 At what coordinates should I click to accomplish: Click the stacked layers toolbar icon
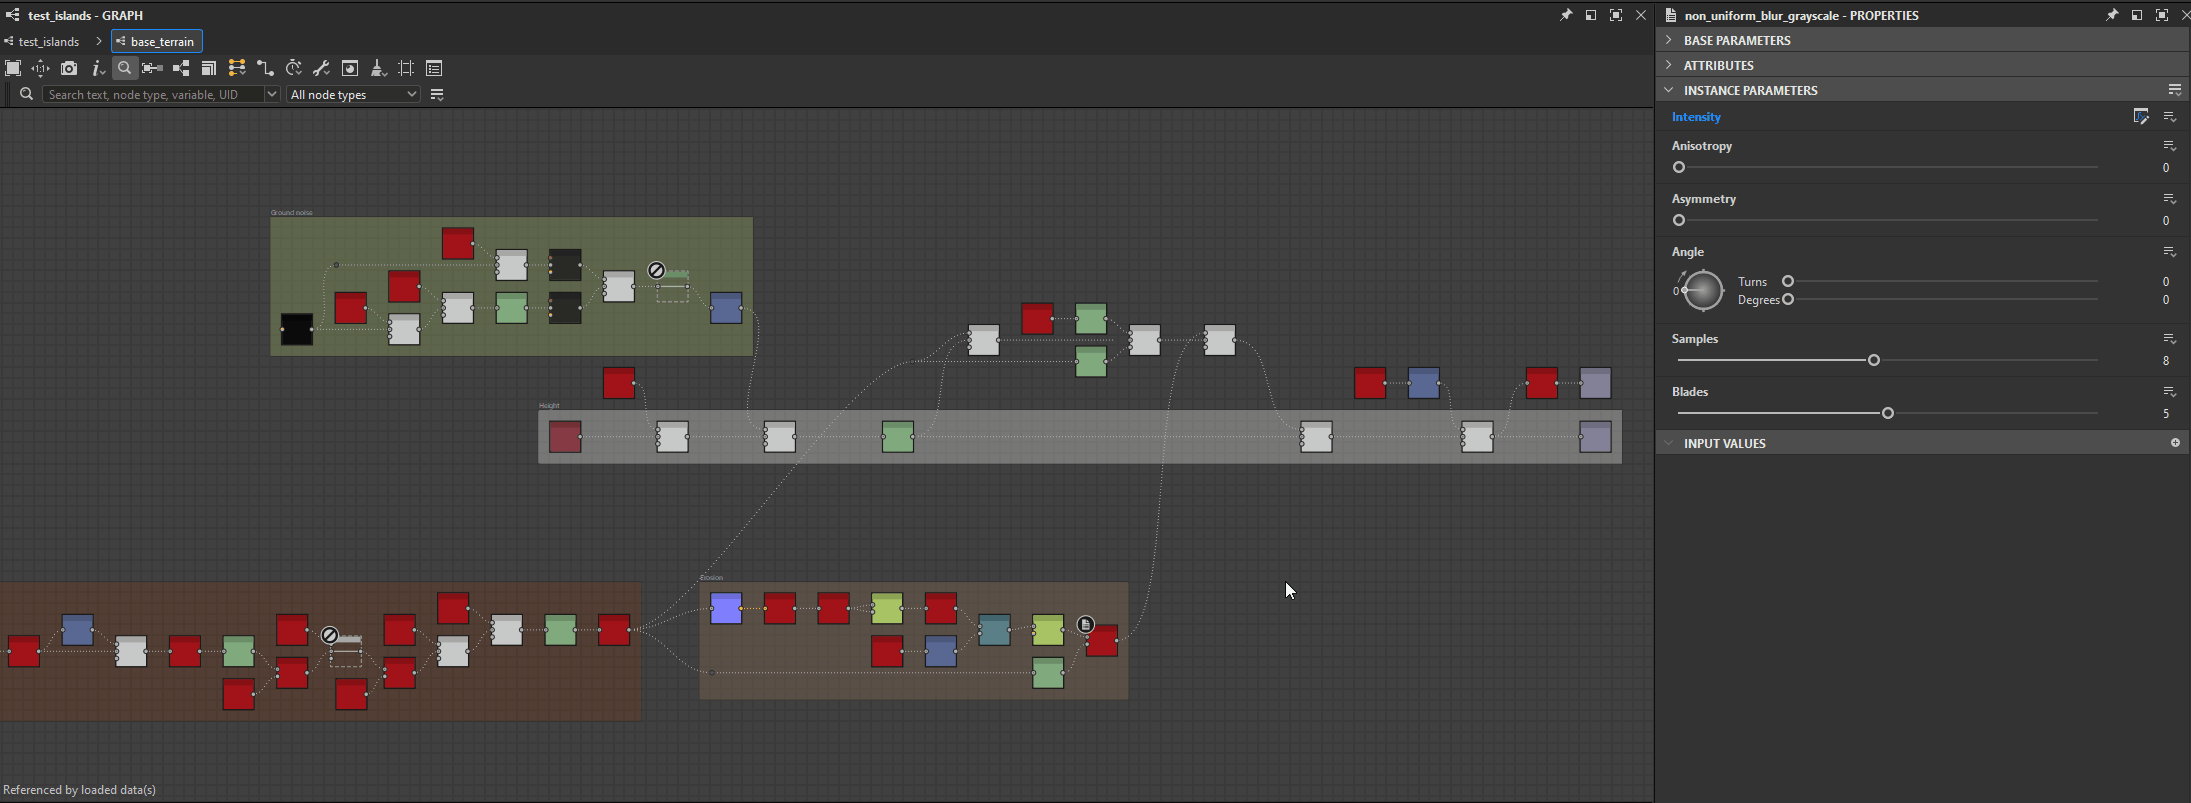pyautogui.click(x=209, y=68)
